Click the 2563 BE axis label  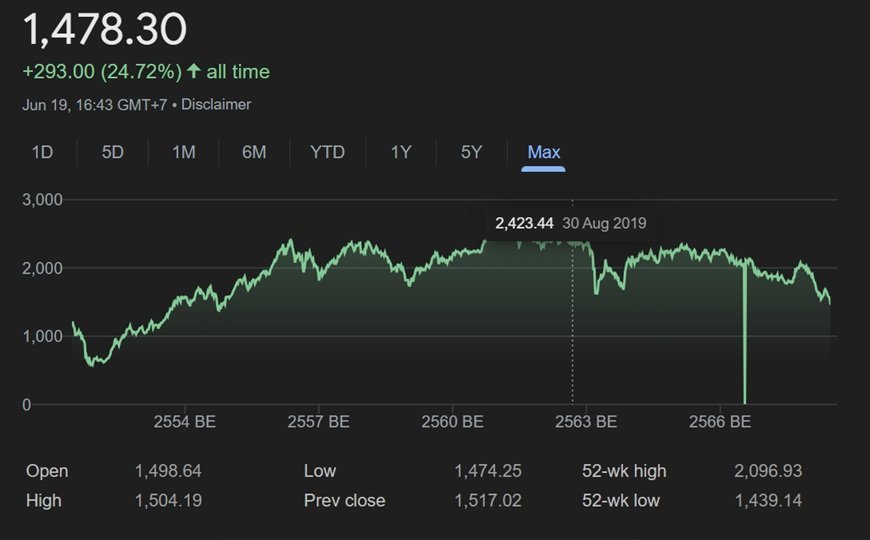(586, 422)
